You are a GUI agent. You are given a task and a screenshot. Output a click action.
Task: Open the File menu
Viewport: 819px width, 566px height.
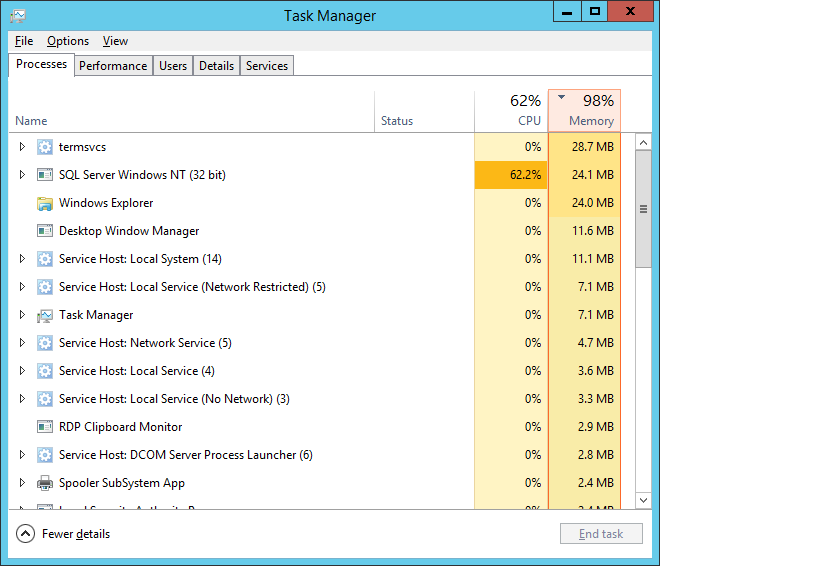(x=24, y=41)
